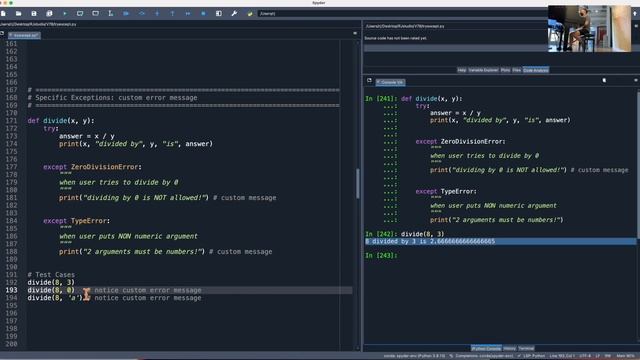640x360 pixels.
Task: Click '# Specific Exceptions: custom error message' comment
Action: (x=112, y=98)
